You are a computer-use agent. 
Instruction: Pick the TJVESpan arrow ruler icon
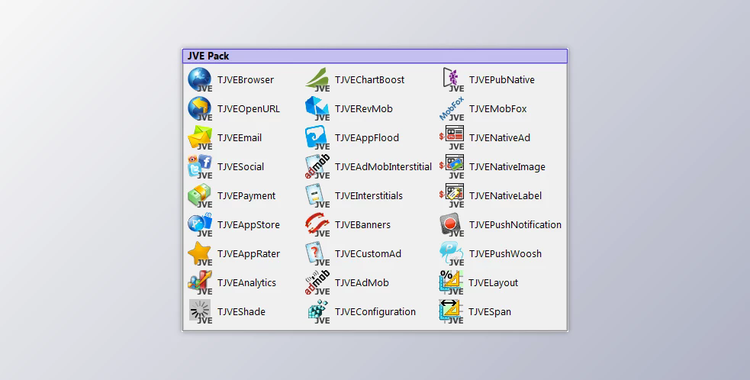tap(452, 312)
